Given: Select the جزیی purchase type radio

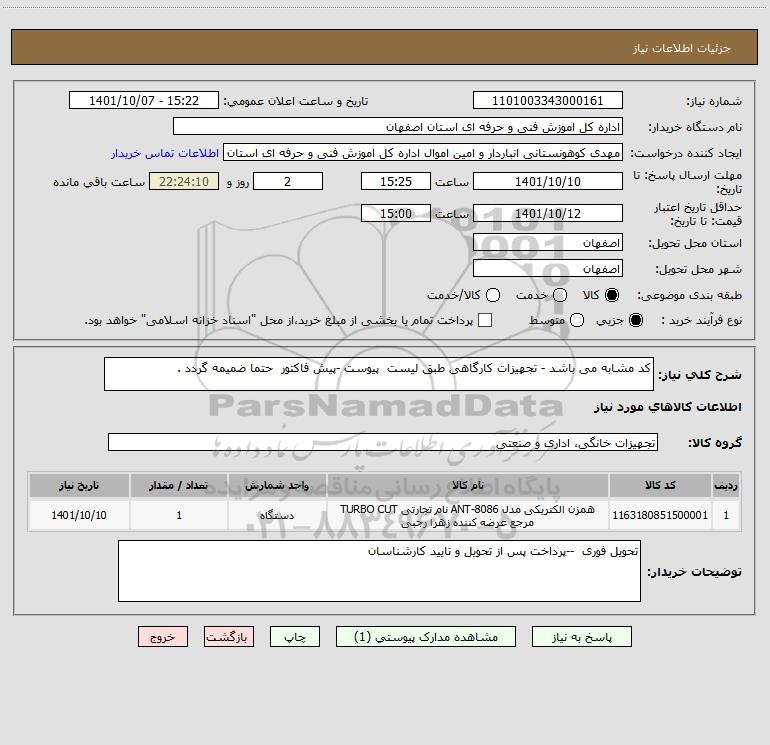Looking at the screenshot, I should tap(636, 321).
